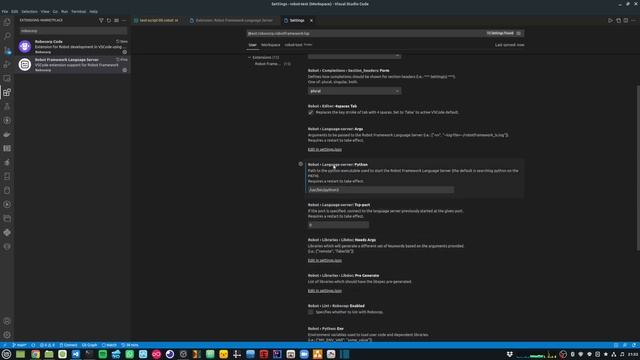Image resolution: width=640 pixels, height=360 pixels.
Task: Click Edit in settings.json under Language-server Args
Action: (325, 149)
